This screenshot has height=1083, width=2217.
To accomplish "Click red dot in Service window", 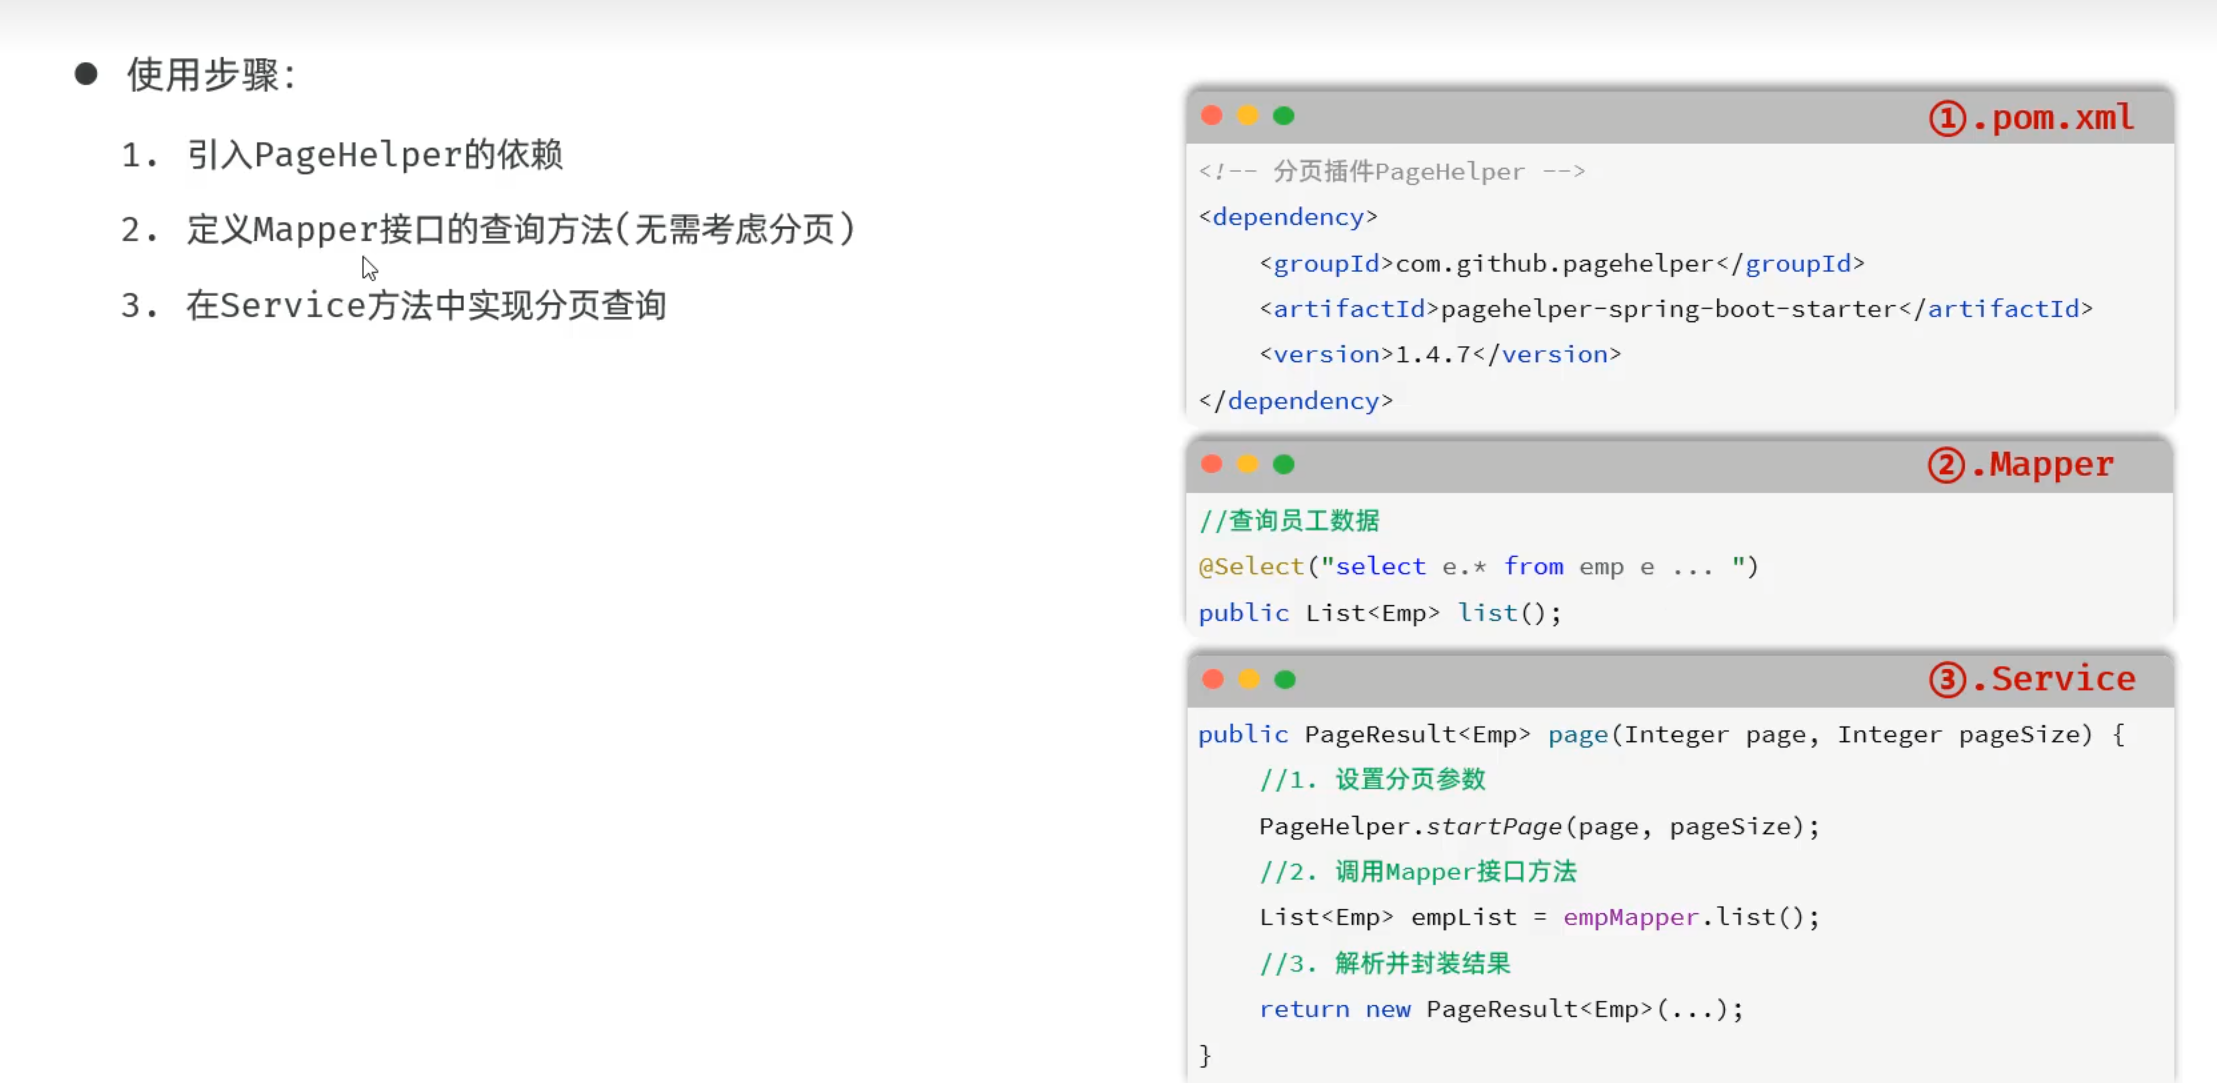I will (1213, 680).
